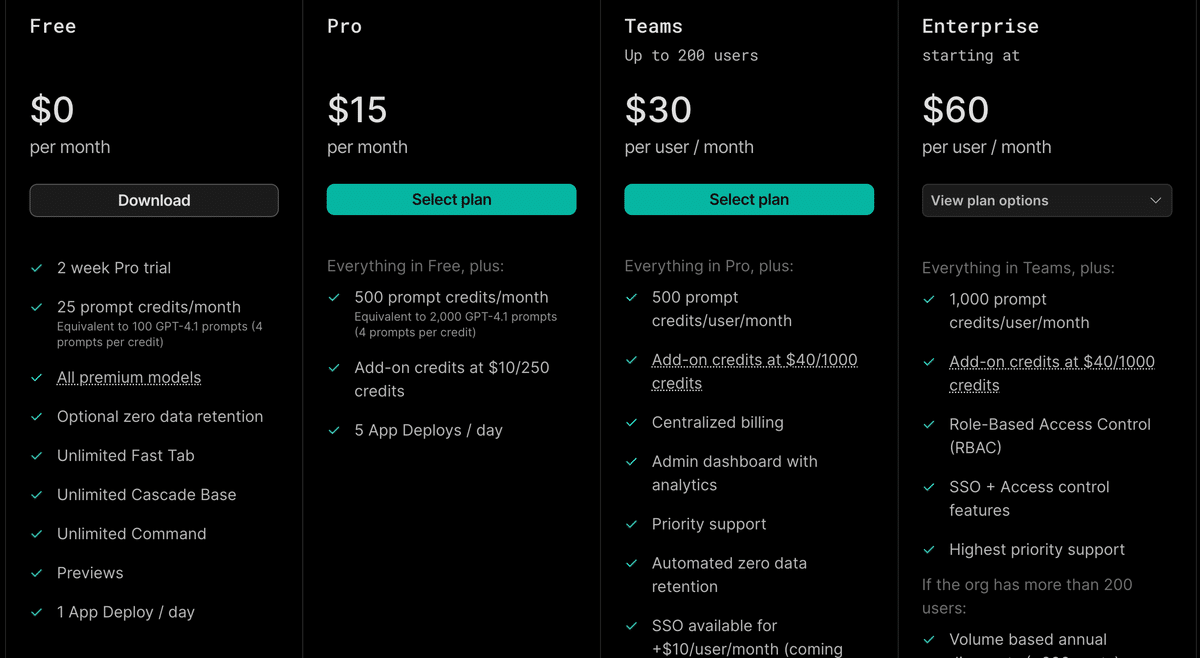Click the Enterprise plan heading
Screen dimensions: 1200x658
point(980,27)
